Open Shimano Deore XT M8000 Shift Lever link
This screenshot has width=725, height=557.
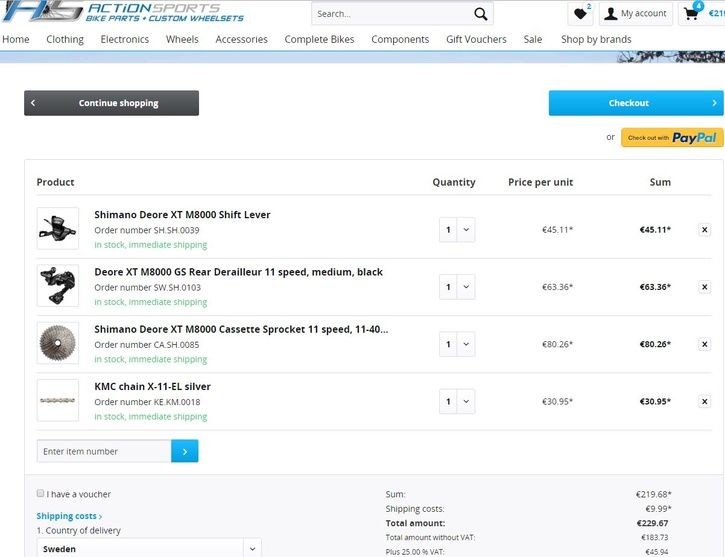[x=182, y=214]
